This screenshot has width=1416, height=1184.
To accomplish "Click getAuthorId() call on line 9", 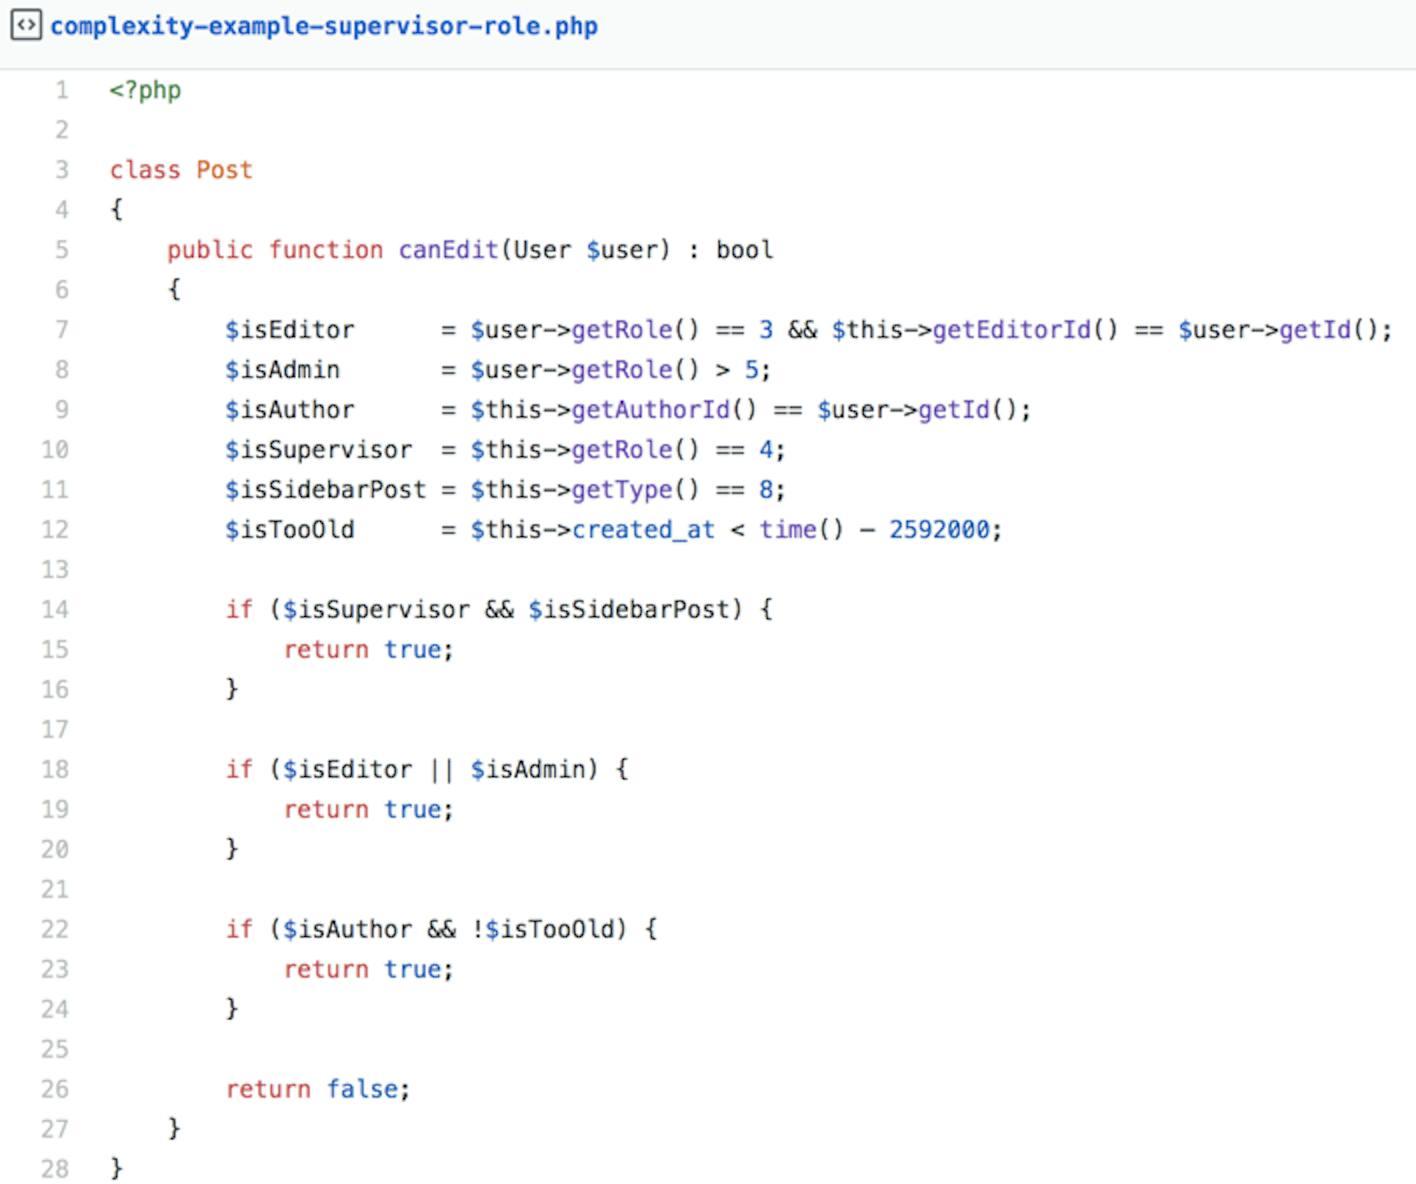I will pos(664,410).
